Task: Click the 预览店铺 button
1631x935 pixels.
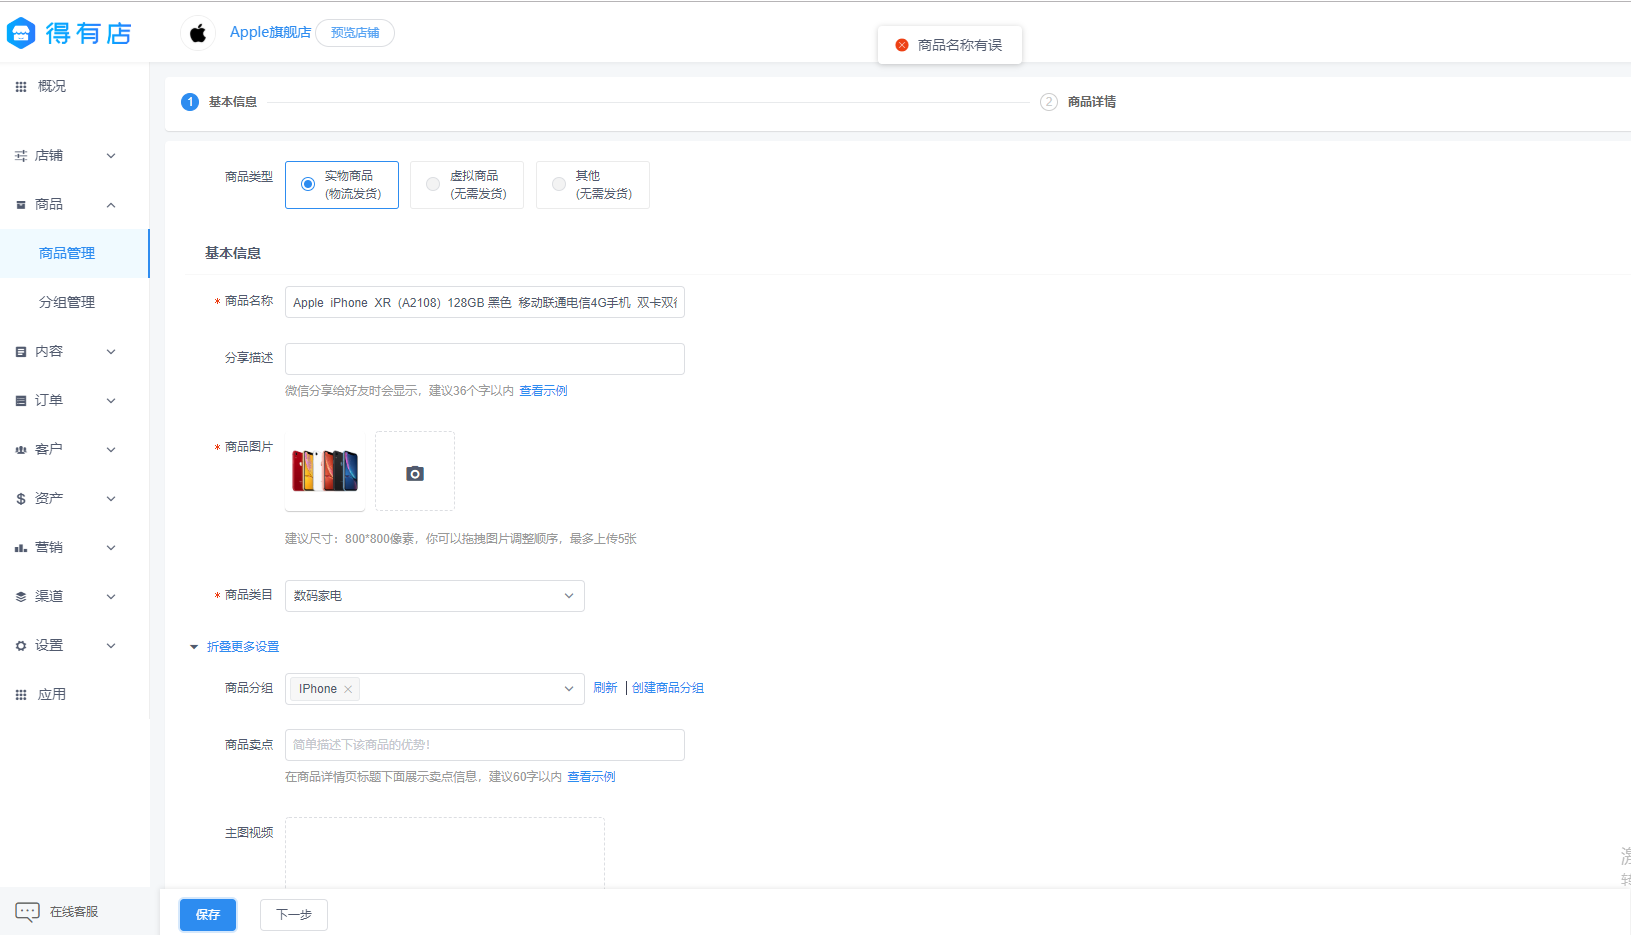Action: 355,33
